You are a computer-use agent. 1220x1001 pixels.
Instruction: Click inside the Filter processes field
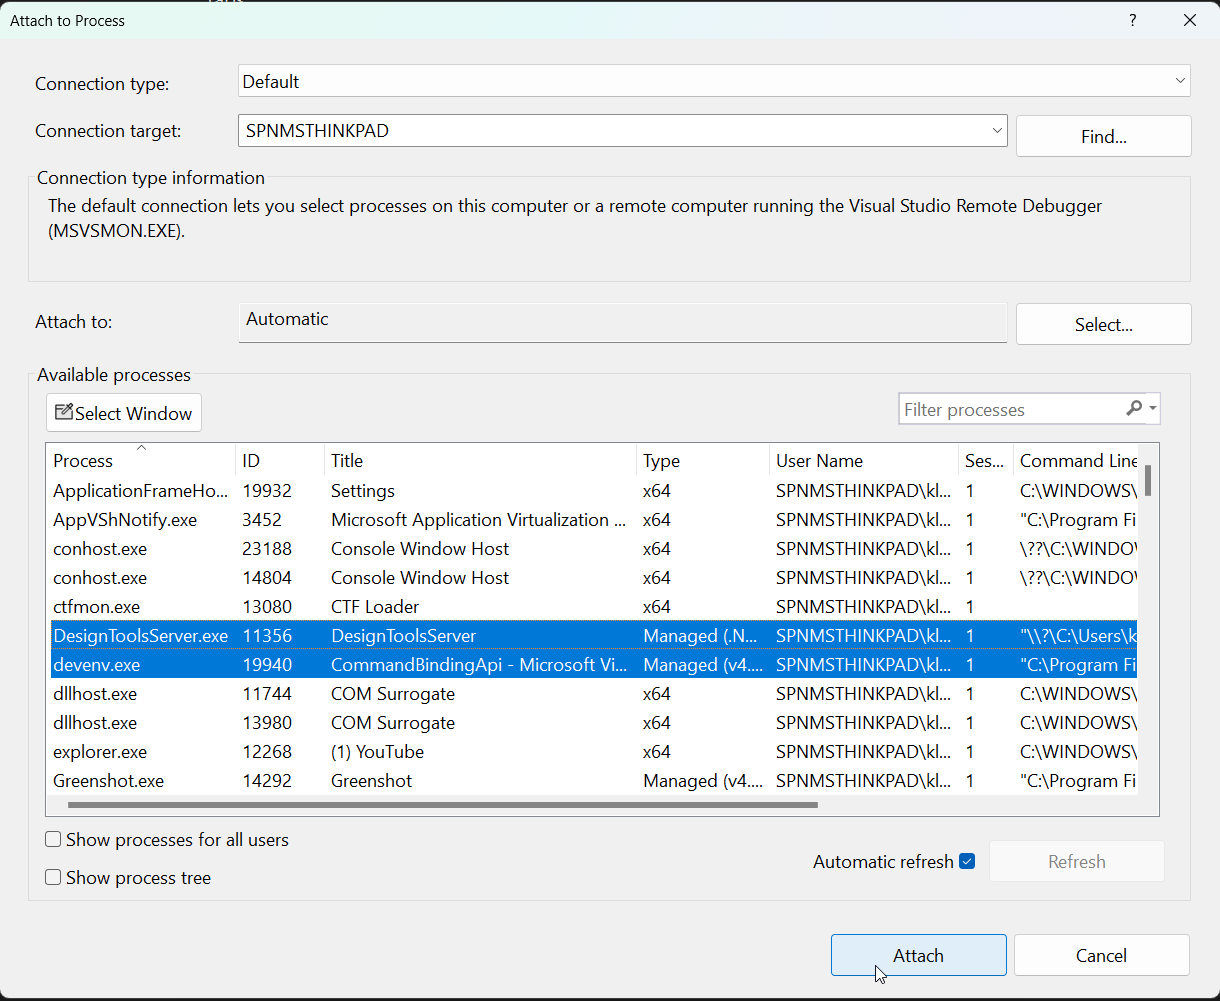(990, 409)
